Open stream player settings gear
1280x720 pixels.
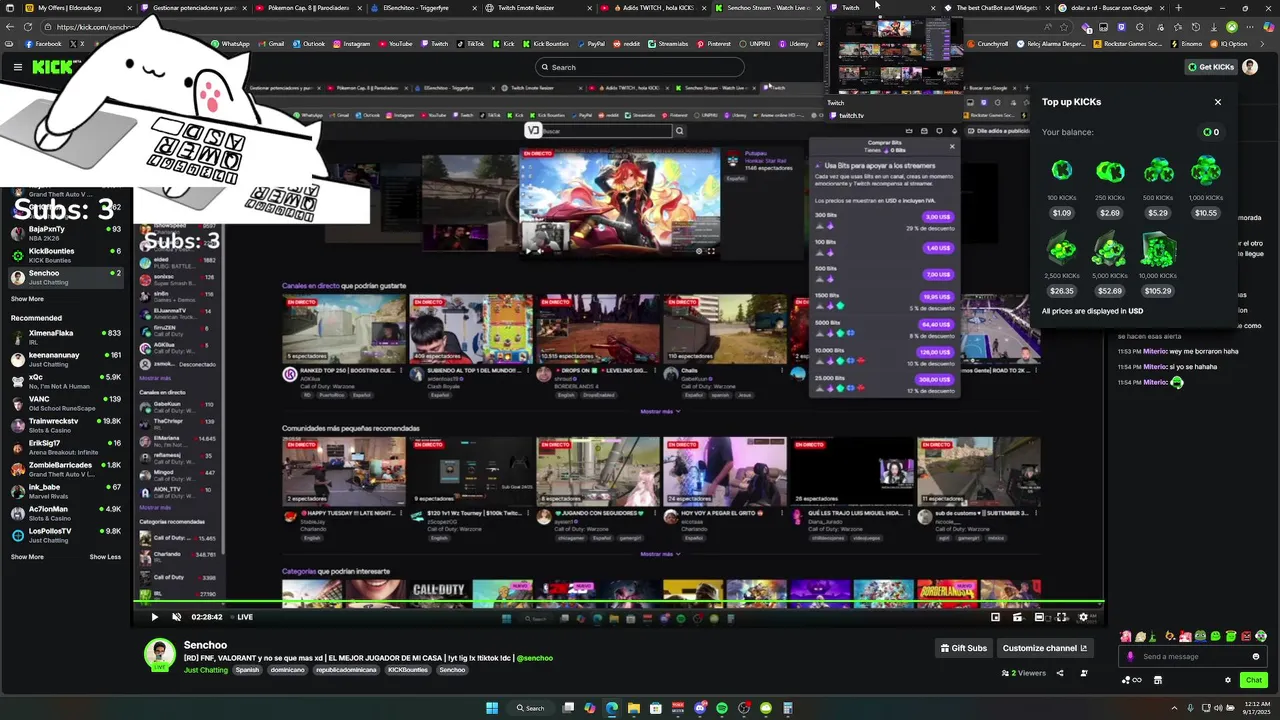[x=1083, y=617]
